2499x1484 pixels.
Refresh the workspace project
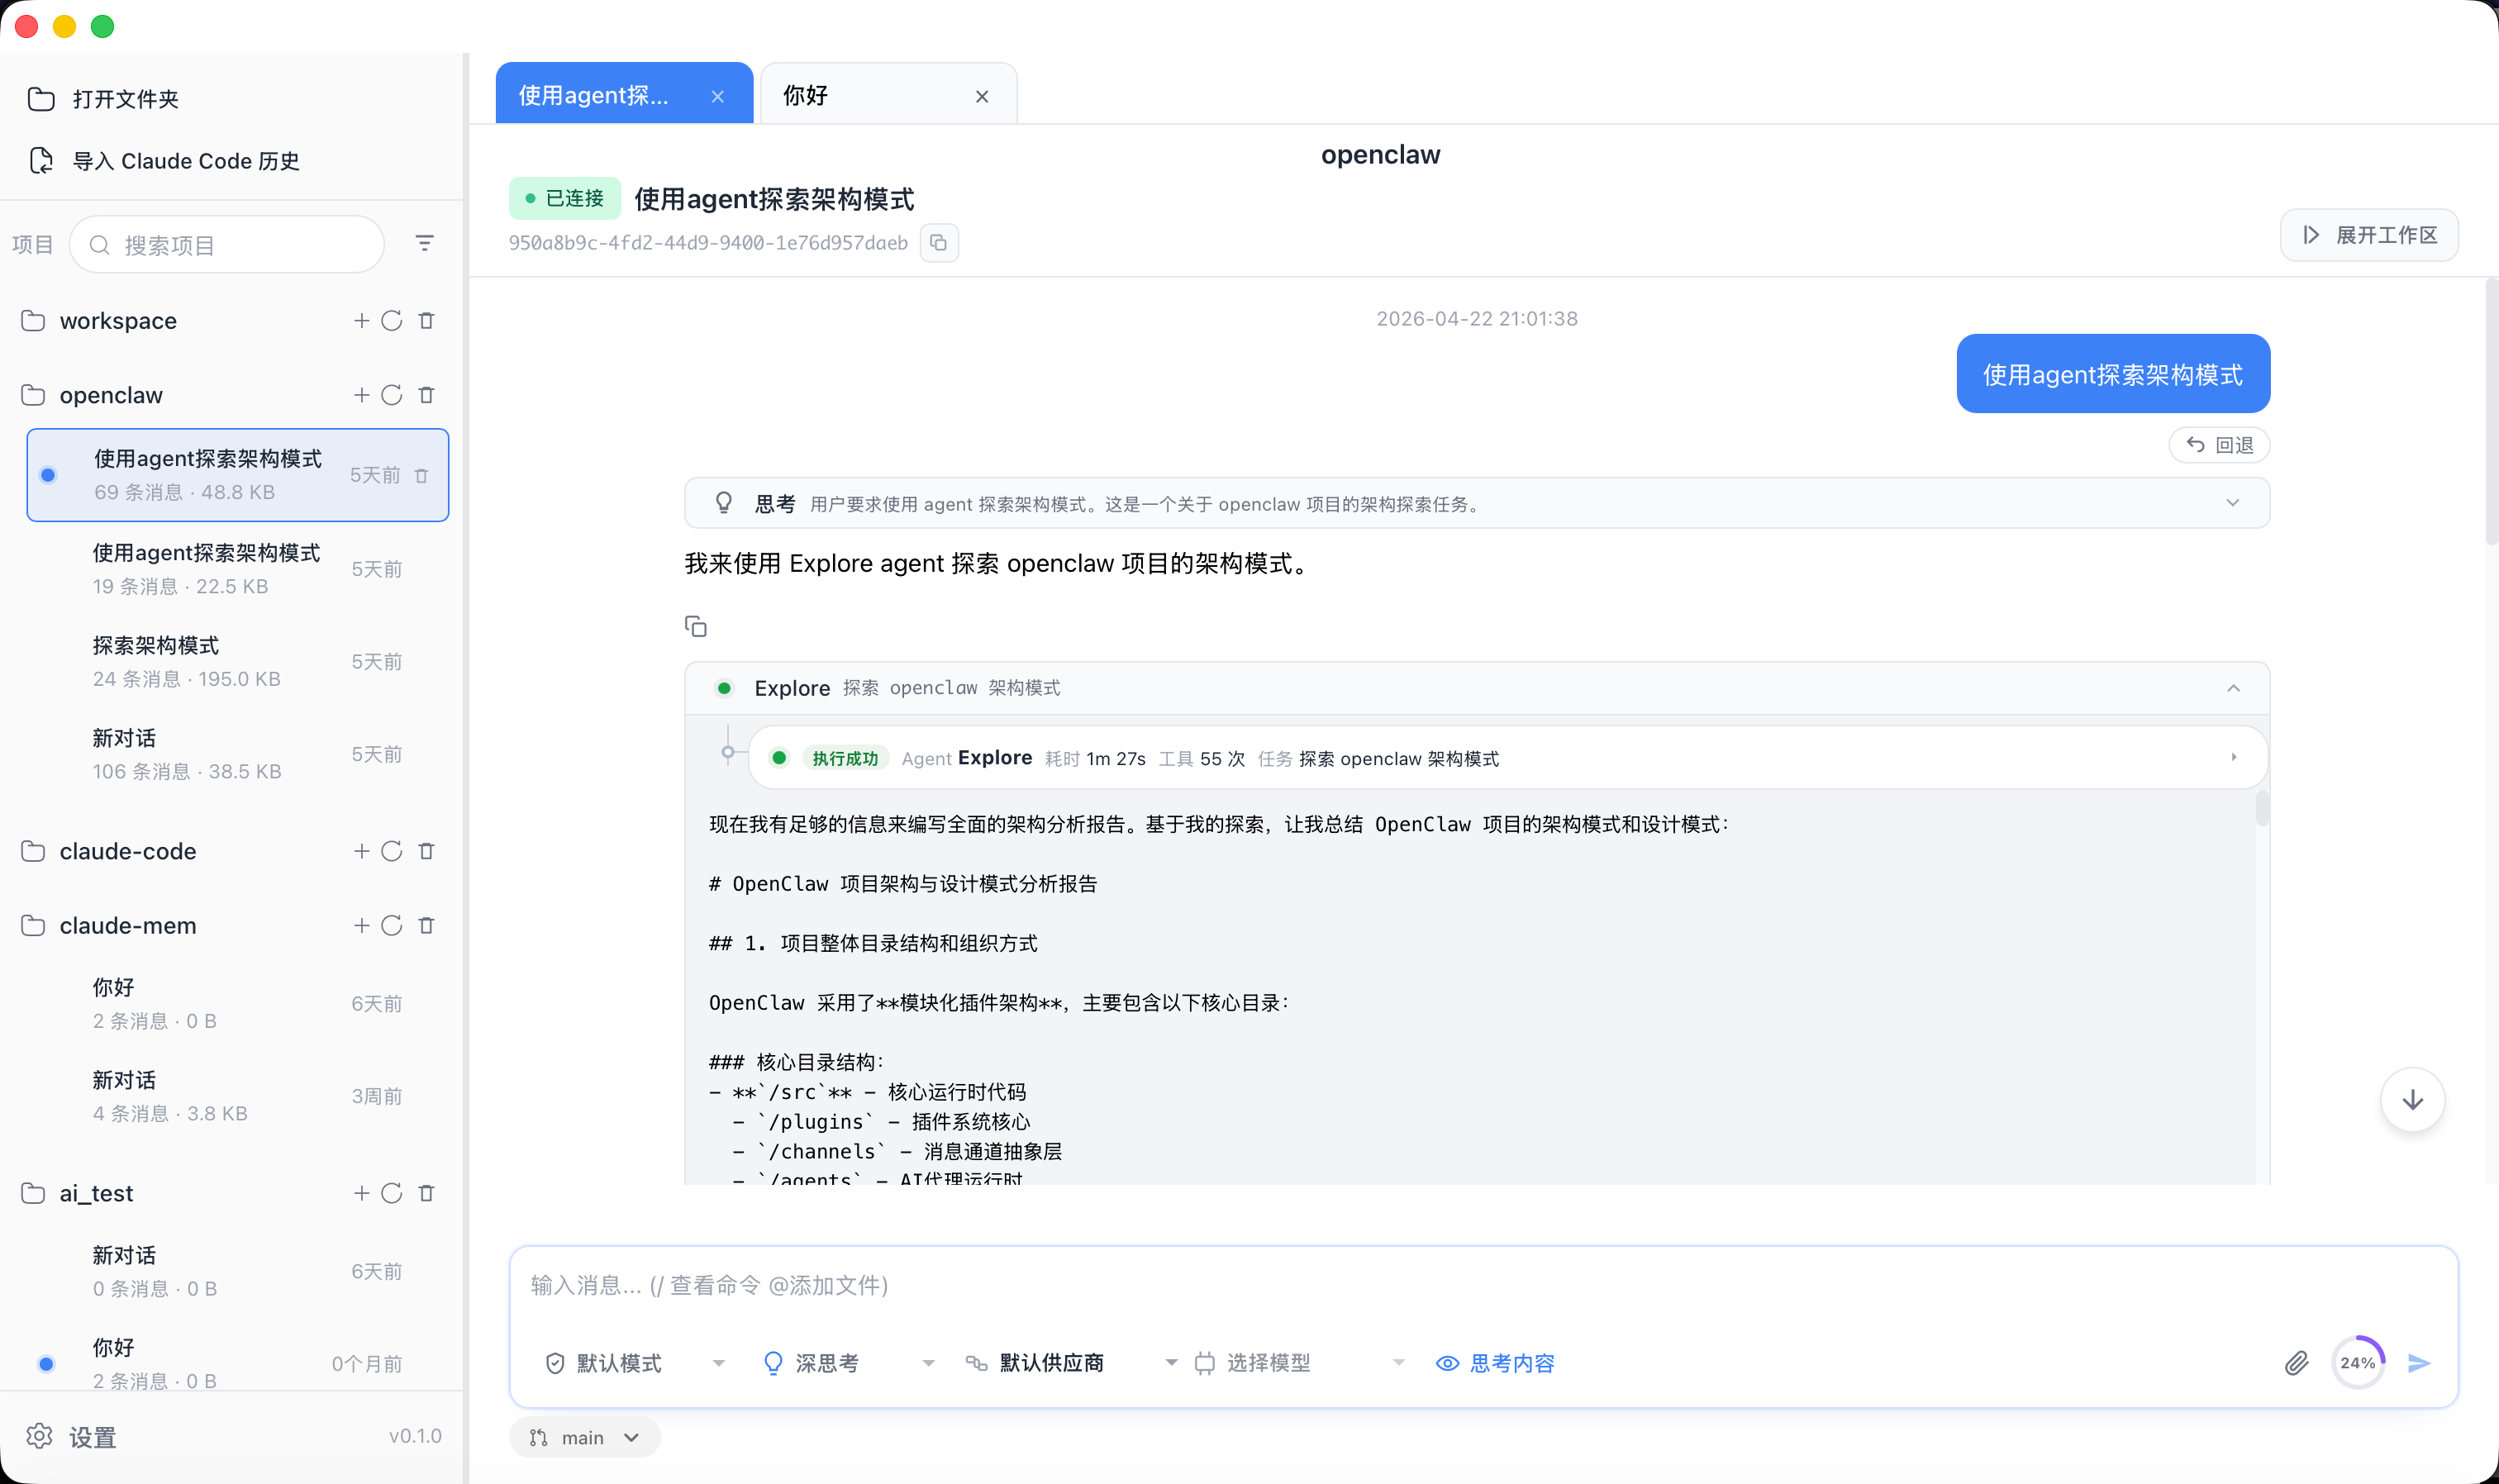click(392, 320)
